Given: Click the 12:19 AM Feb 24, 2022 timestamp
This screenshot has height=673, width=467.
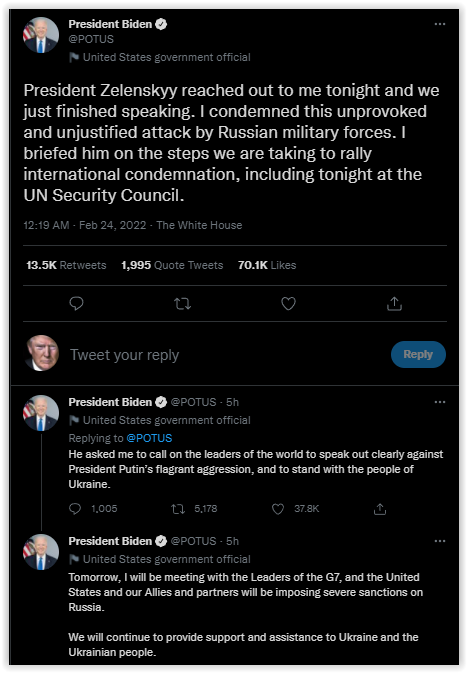Looking at the screenshot, I should (85, 225).
